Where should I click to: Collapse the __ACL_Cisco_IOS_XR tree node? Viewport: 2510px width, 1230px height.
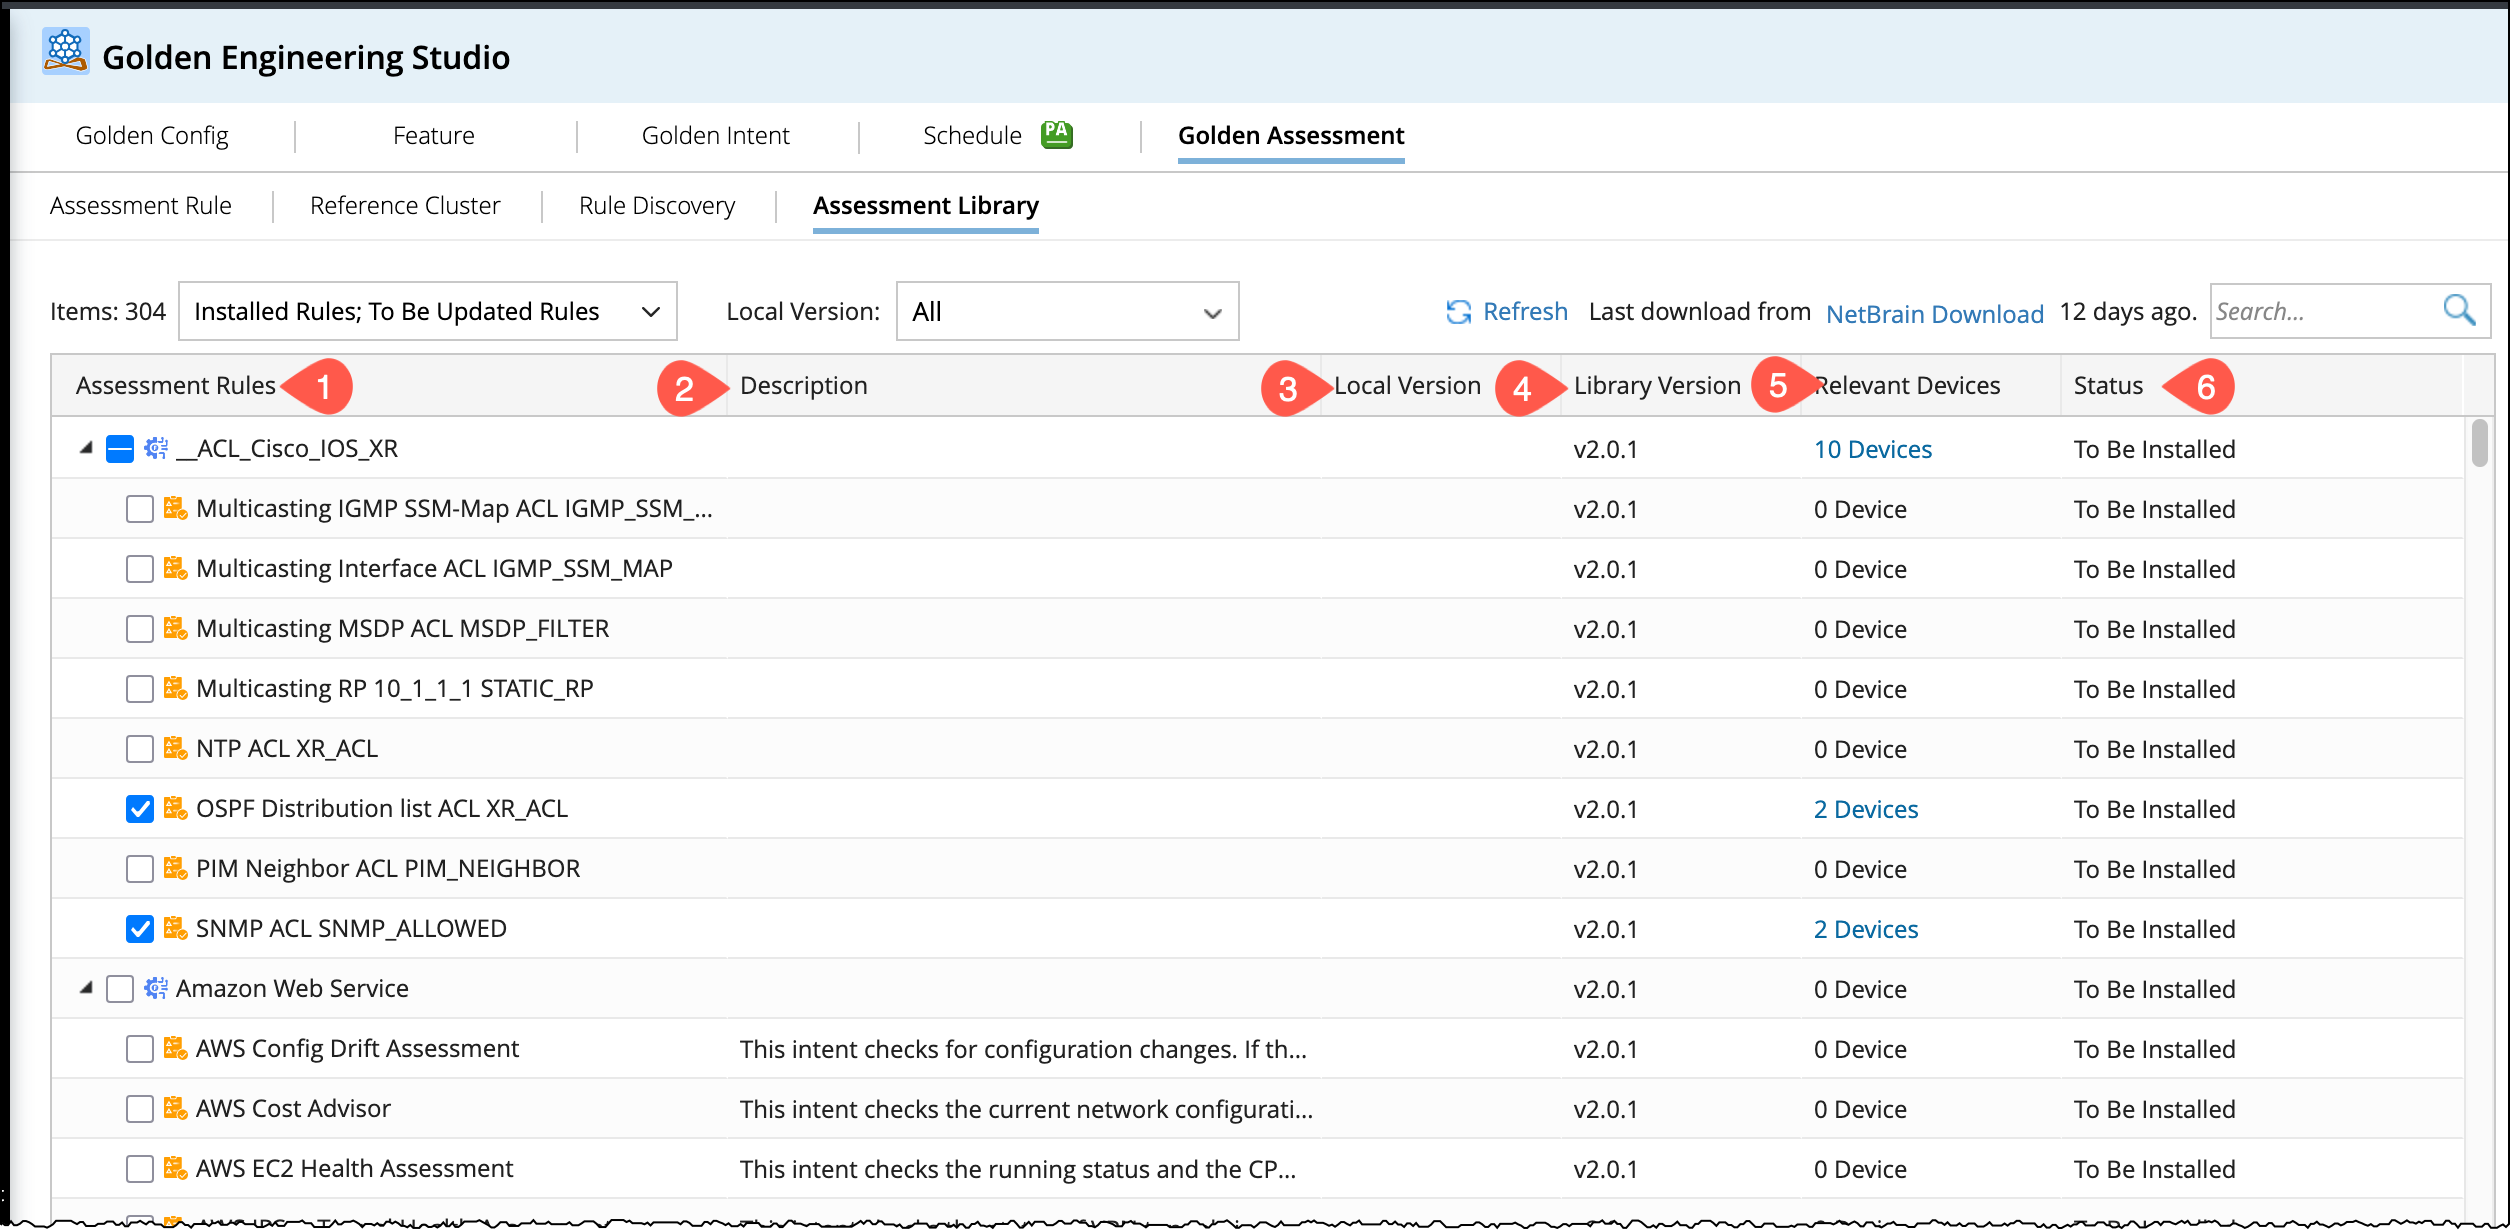point(86,449)
